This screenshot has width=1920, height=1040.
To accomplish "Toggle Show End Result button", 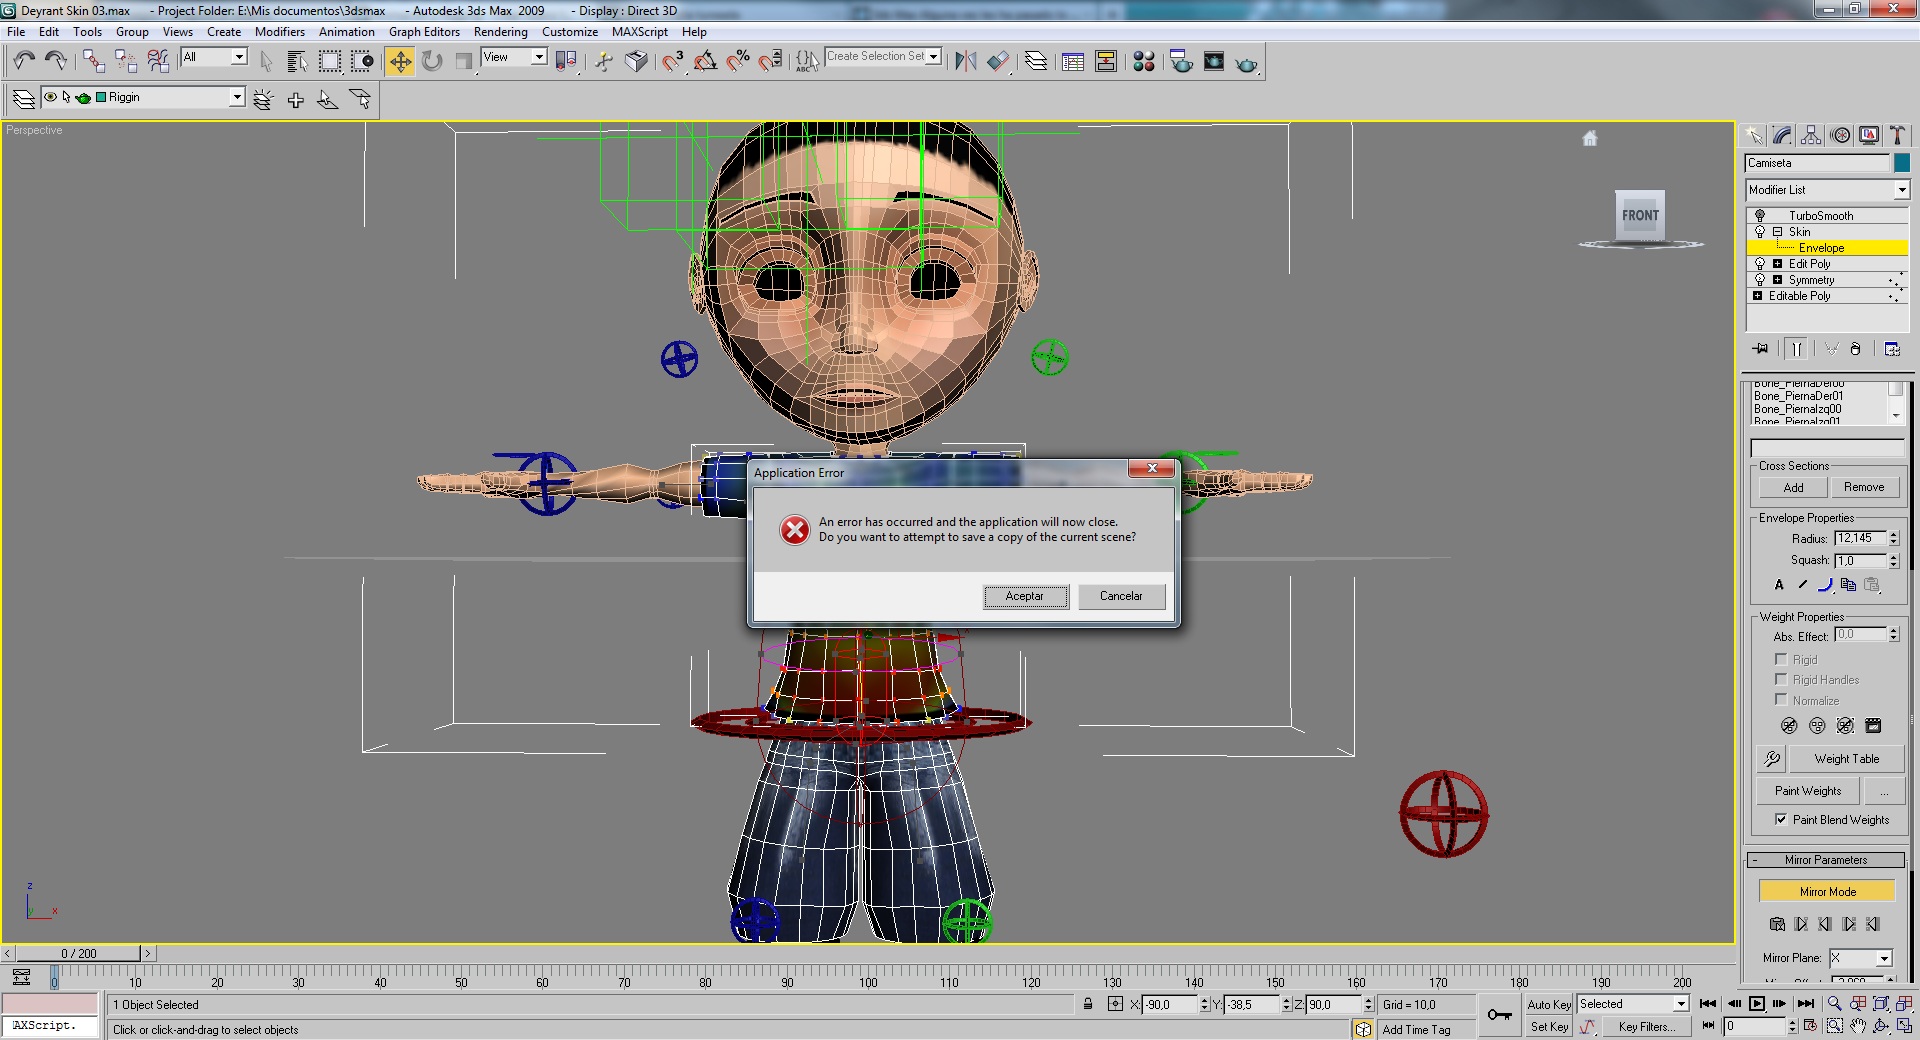I will click(1797, 349).
